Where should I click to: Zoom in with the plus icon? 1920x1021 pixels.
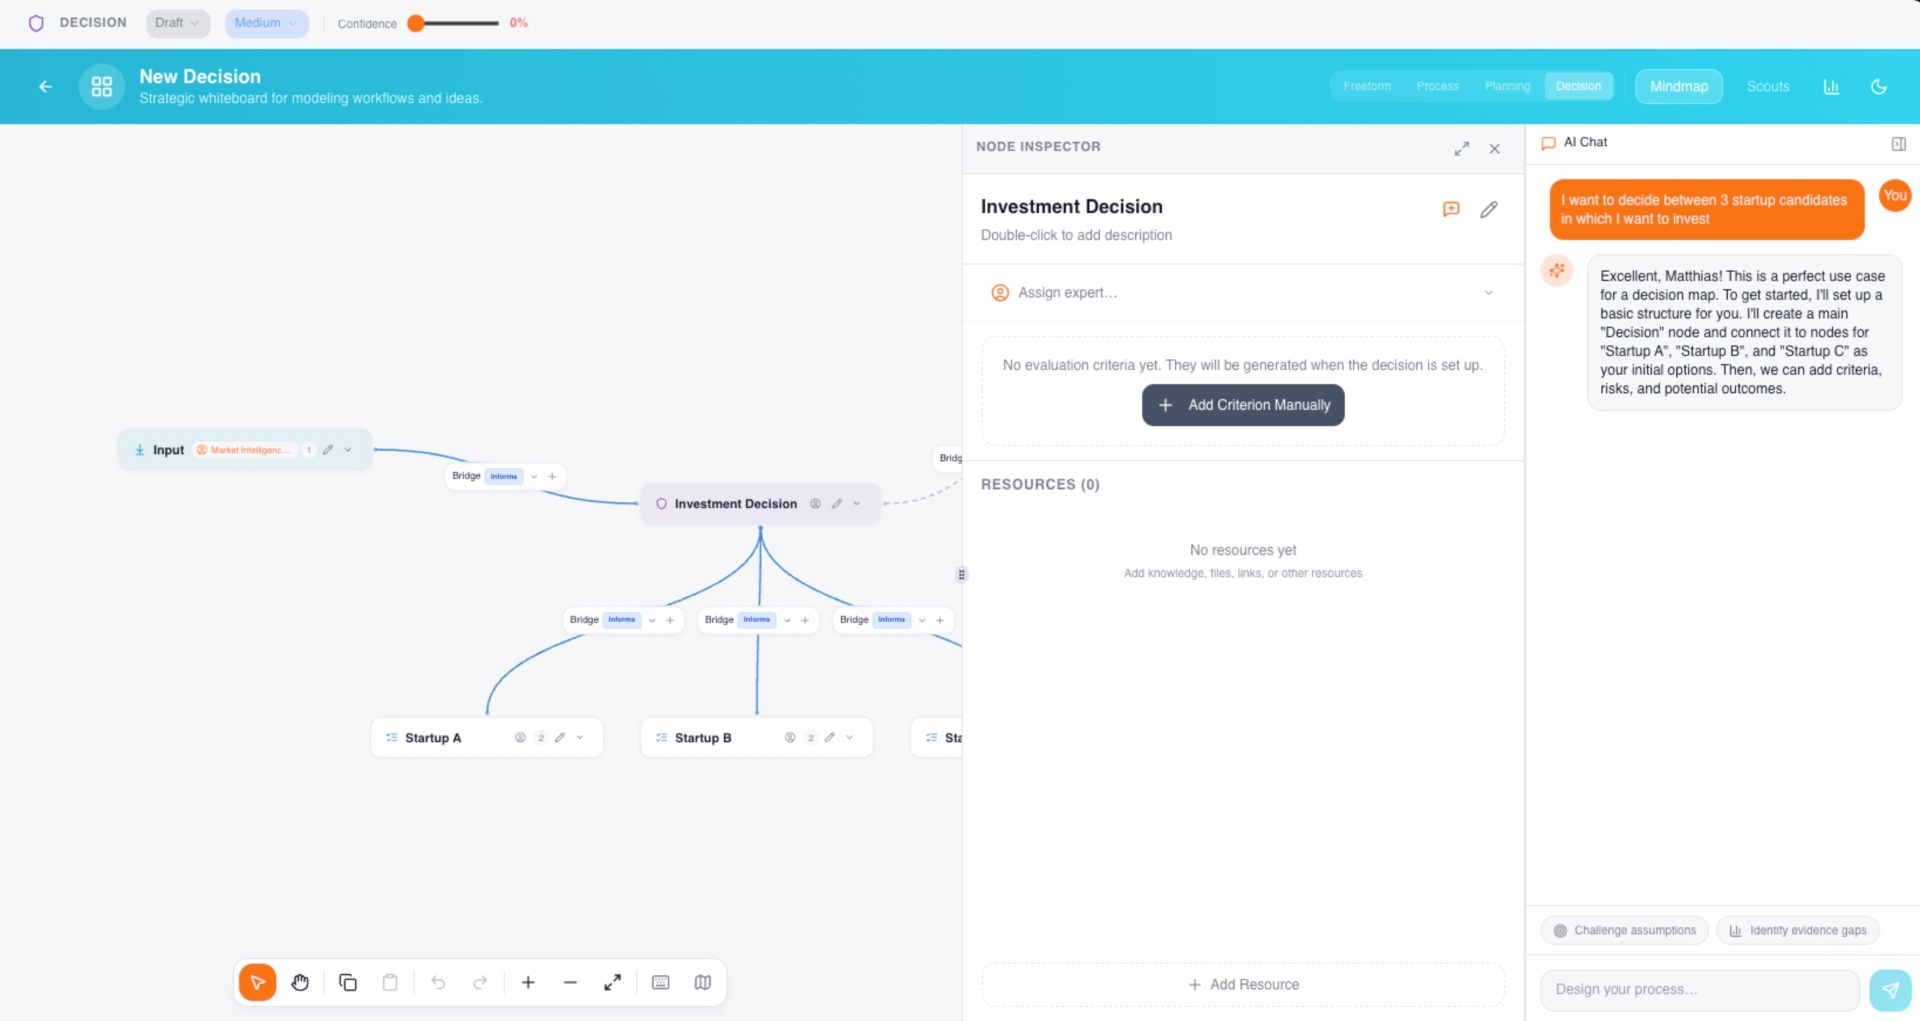[528, 982]
